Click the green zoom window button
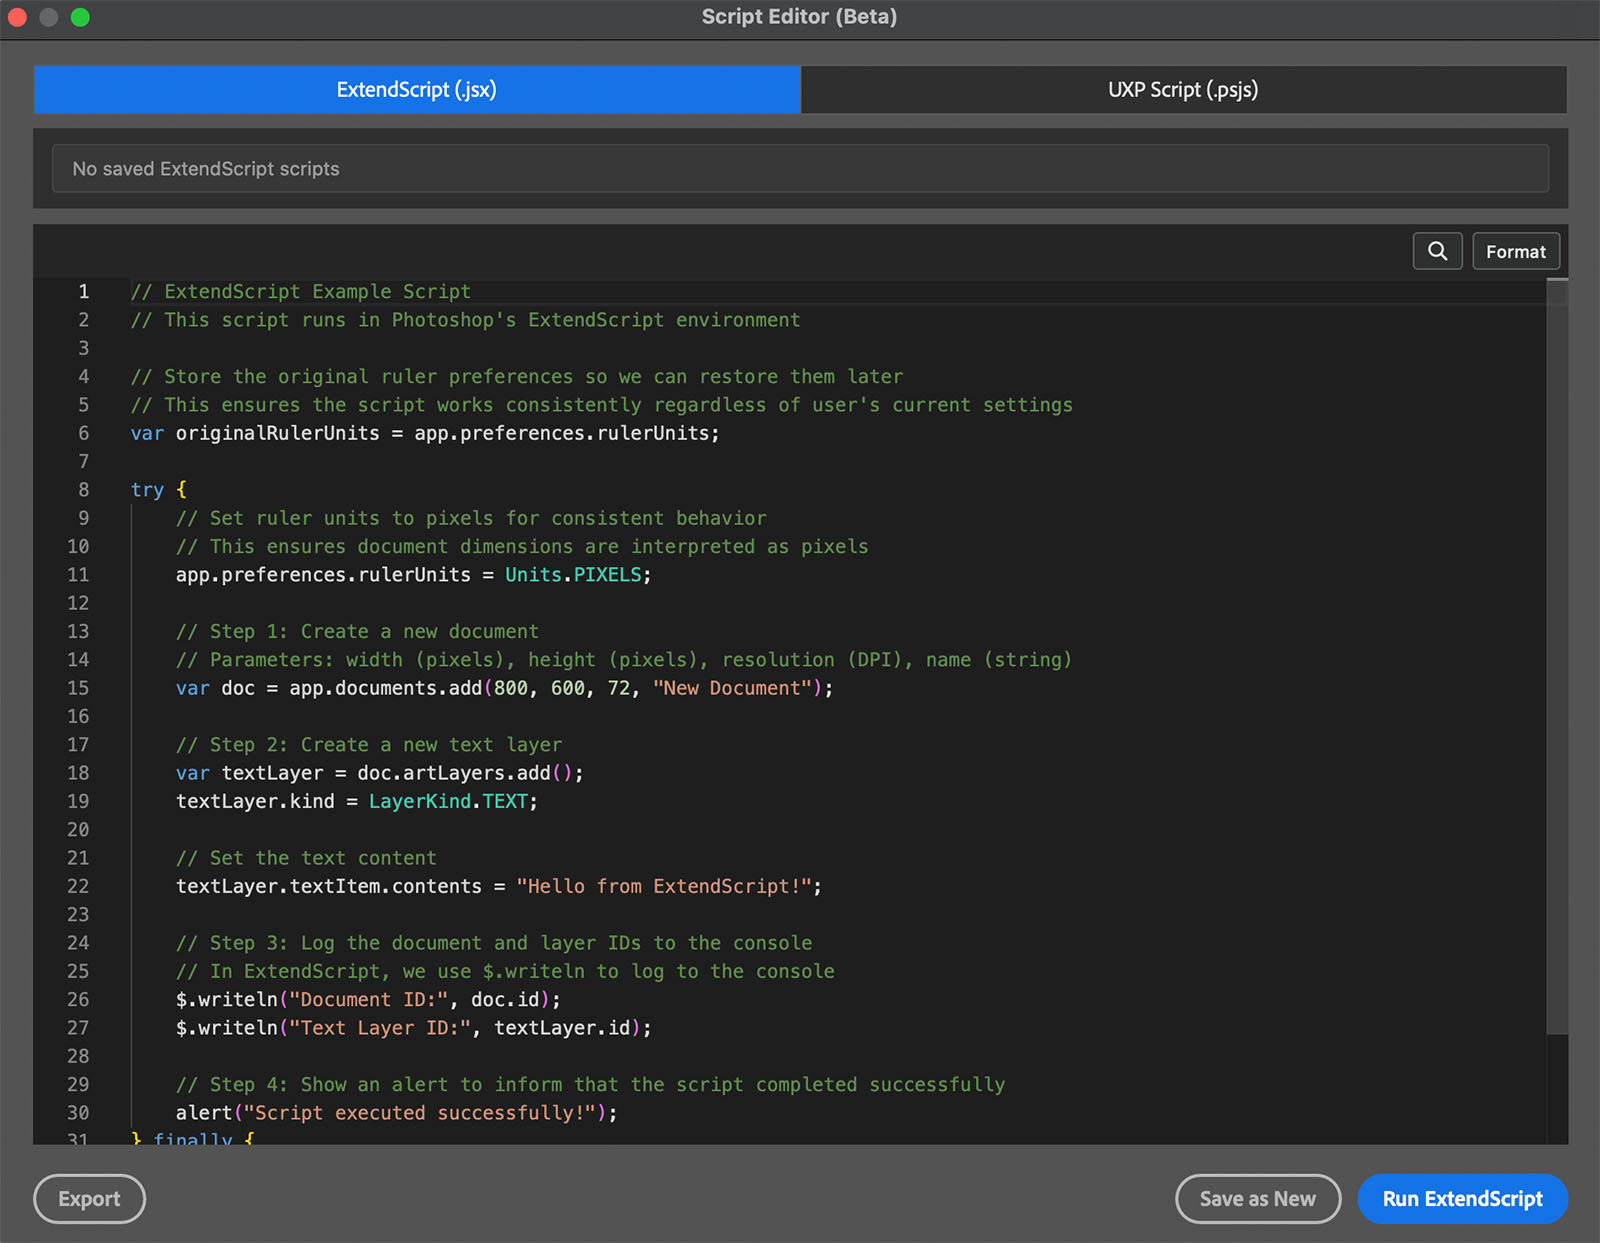The image size is (1600, 1243). point(82,17)
